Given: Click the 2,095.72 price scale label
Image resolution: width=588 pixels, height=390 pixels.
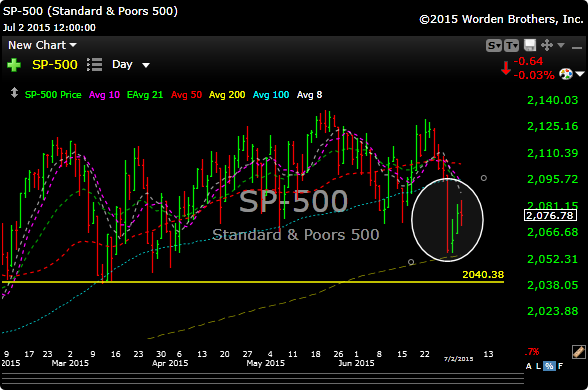Looking at the screenshot, I should pyautogui.click(x=552, y=179).
